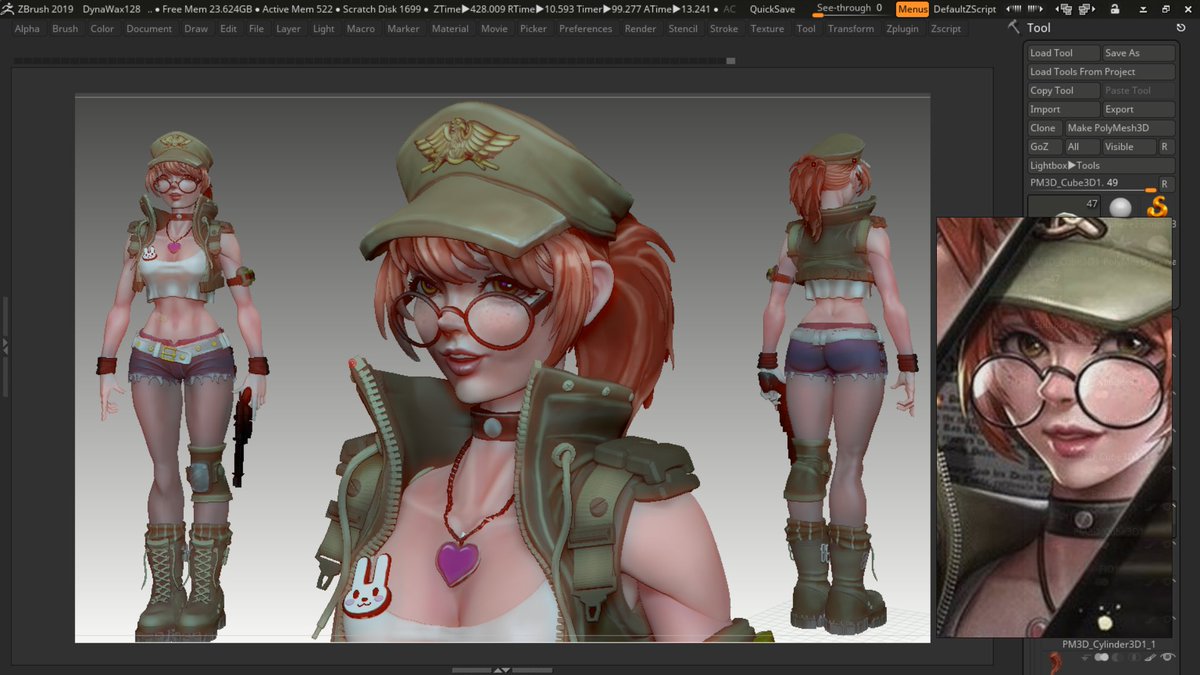Click the subtool paintbrush polypaint icon

pos(1150,658)
